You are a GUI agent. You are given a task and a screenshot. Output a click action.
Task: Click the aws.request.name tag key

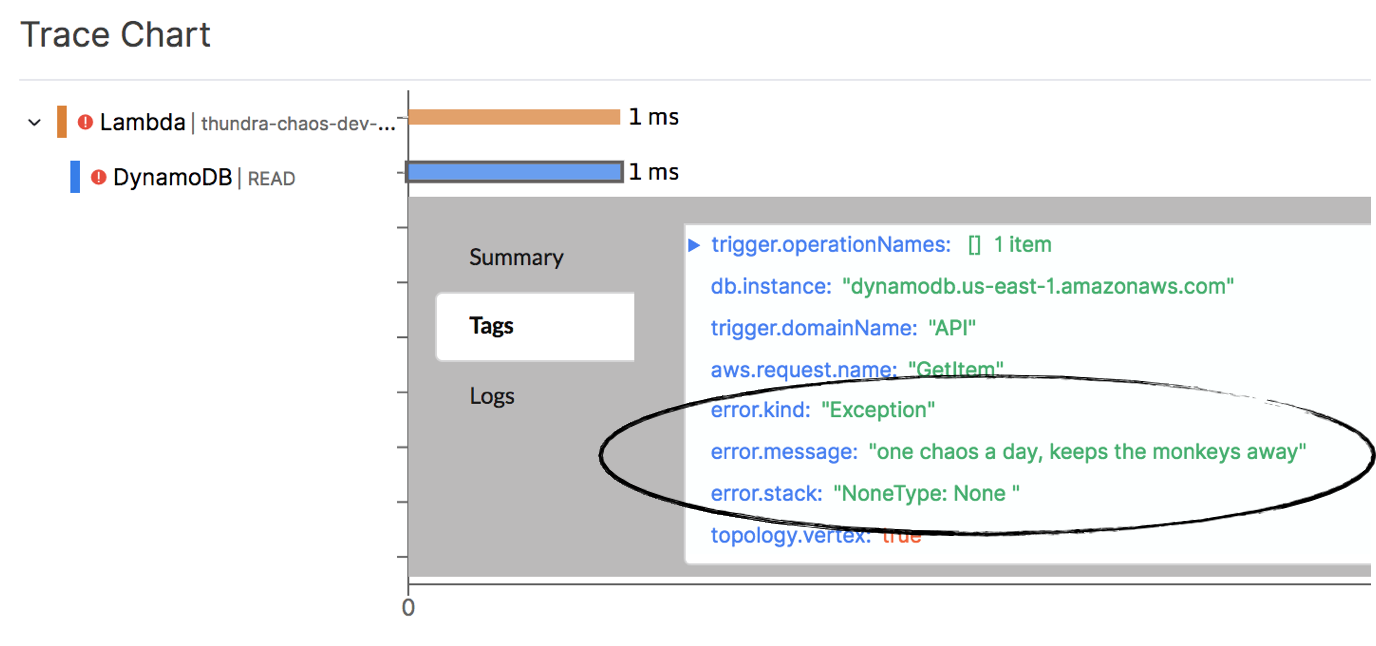point(803,370)
